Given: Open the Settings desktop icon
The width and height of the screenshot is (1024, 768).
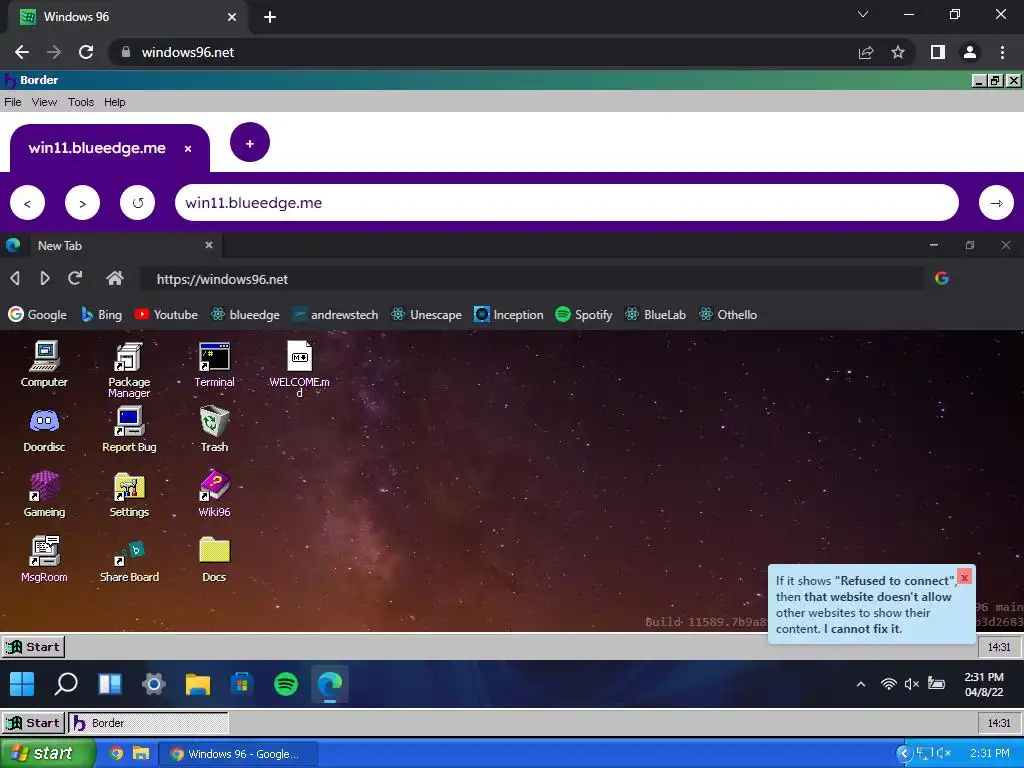Looking at the screenshot, I should (x=129, y=494).
